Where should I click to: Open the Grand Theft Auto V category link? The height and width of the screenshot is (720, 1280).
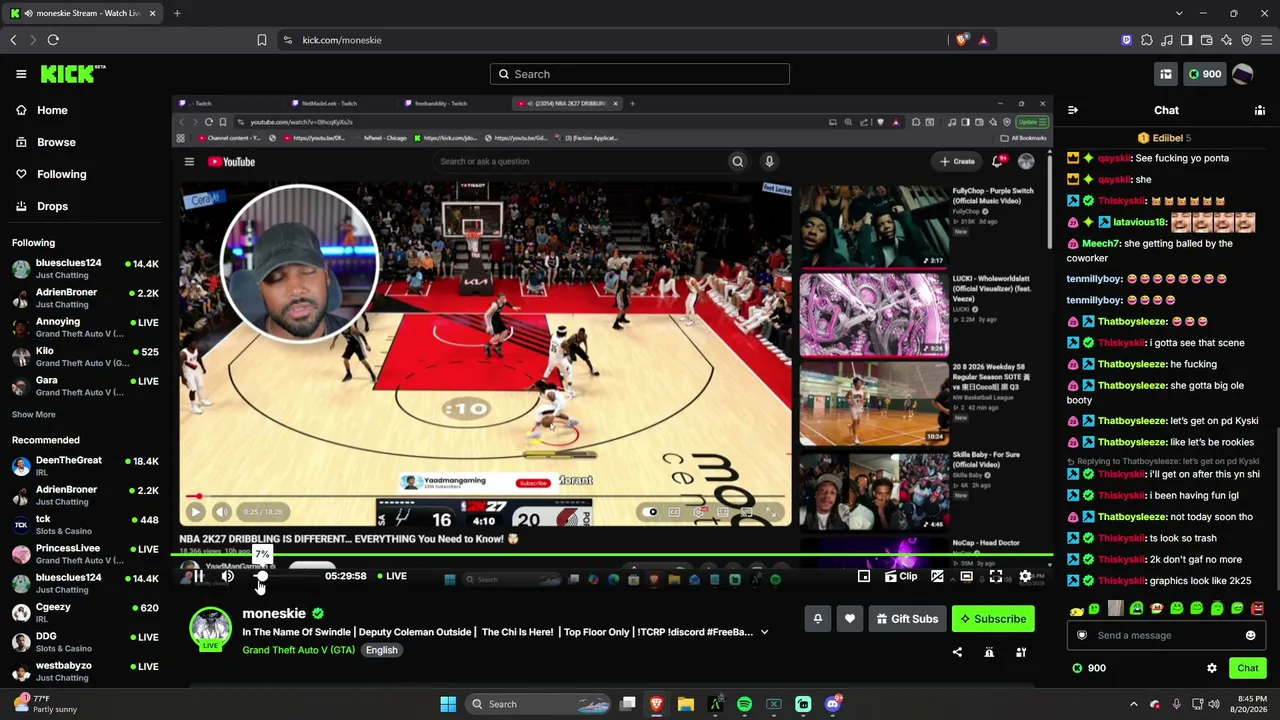[299, 650]
